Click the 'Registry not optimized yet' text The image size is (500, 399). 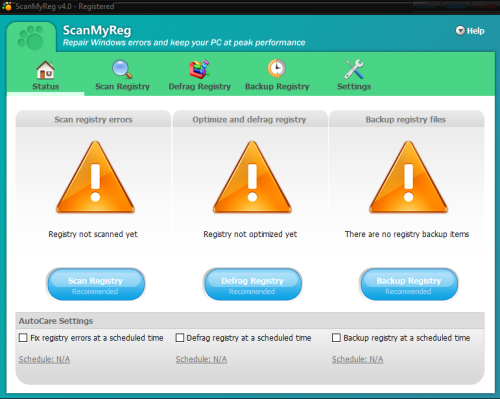click(x=250, y=234)
